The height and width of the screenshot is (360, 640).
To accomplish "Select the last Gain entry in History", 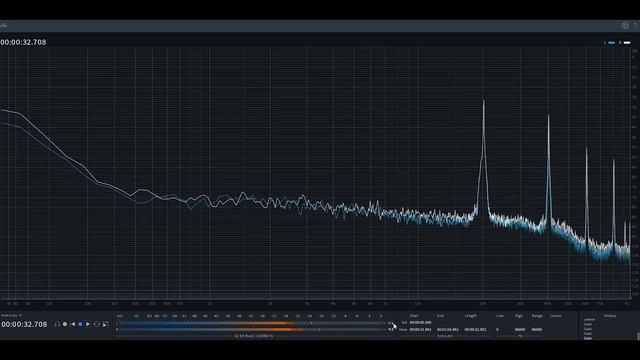I will 588,338.
